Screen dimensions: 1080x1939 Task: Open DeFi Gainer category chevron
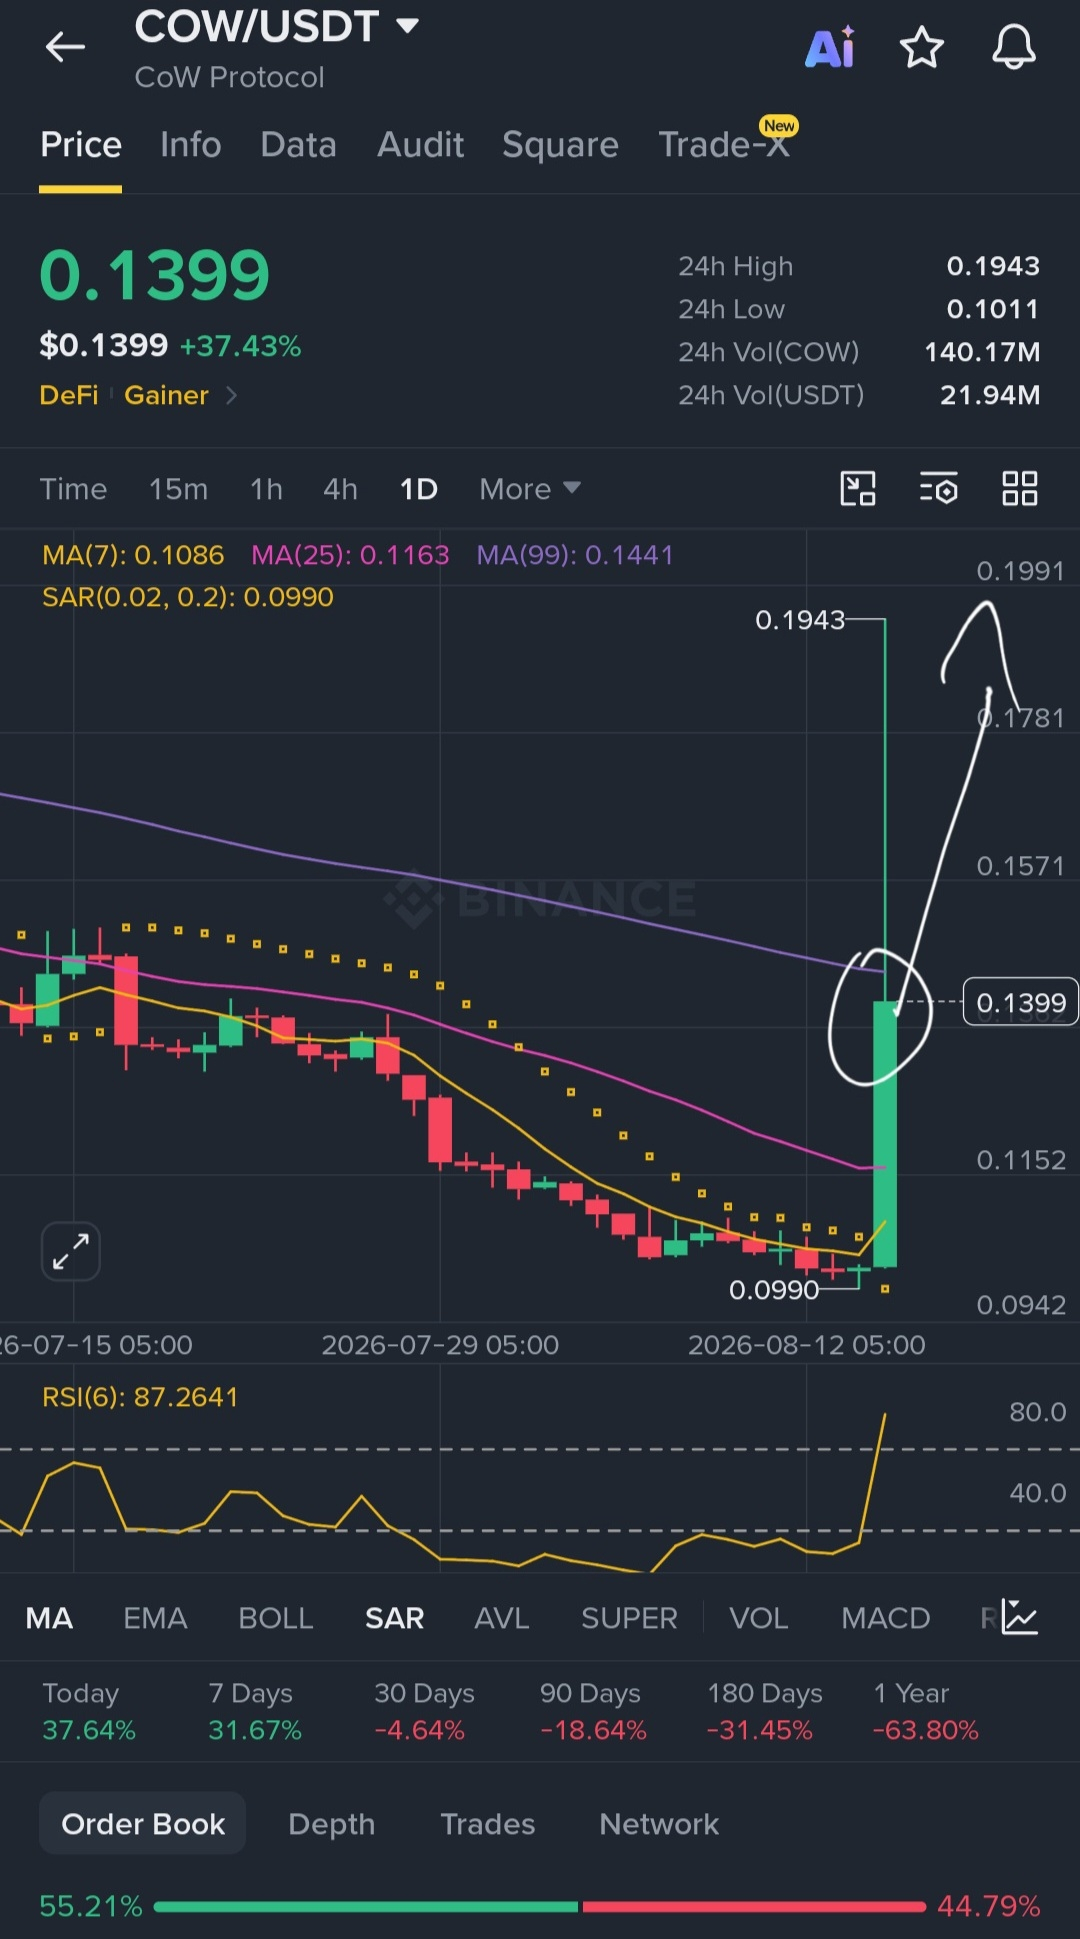click(232, 395)
